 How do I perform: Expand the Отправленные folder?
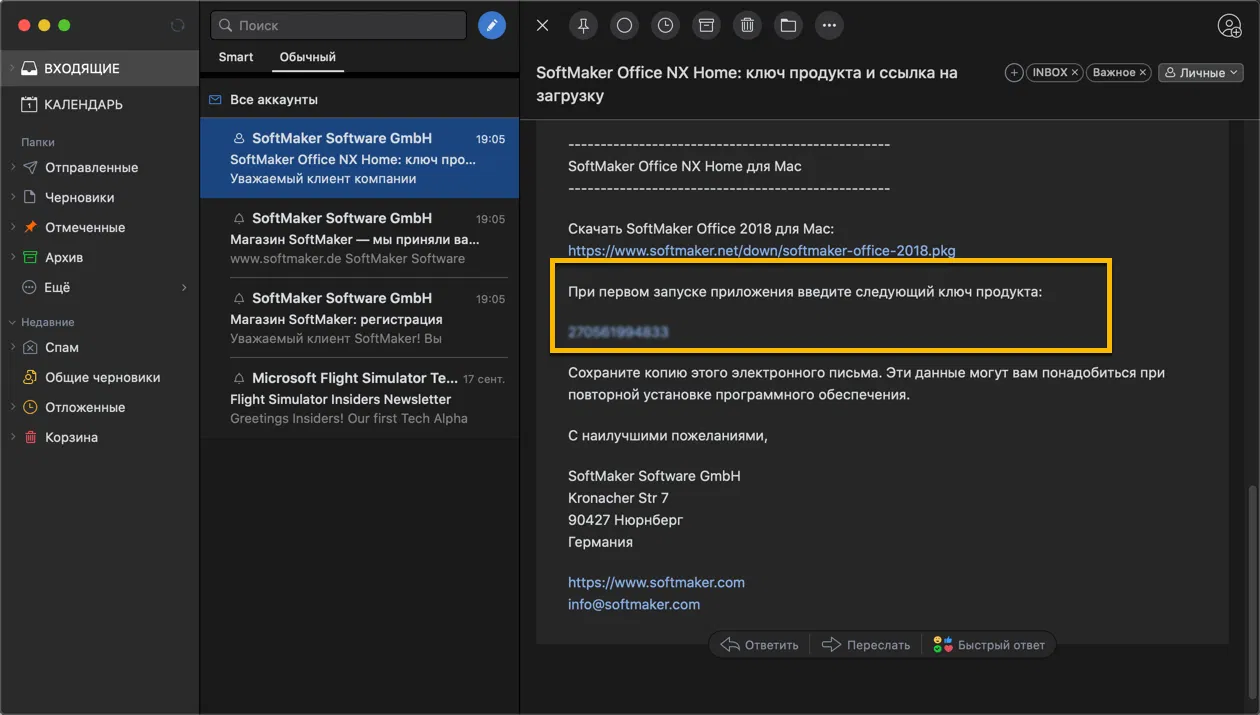point(12,168)
